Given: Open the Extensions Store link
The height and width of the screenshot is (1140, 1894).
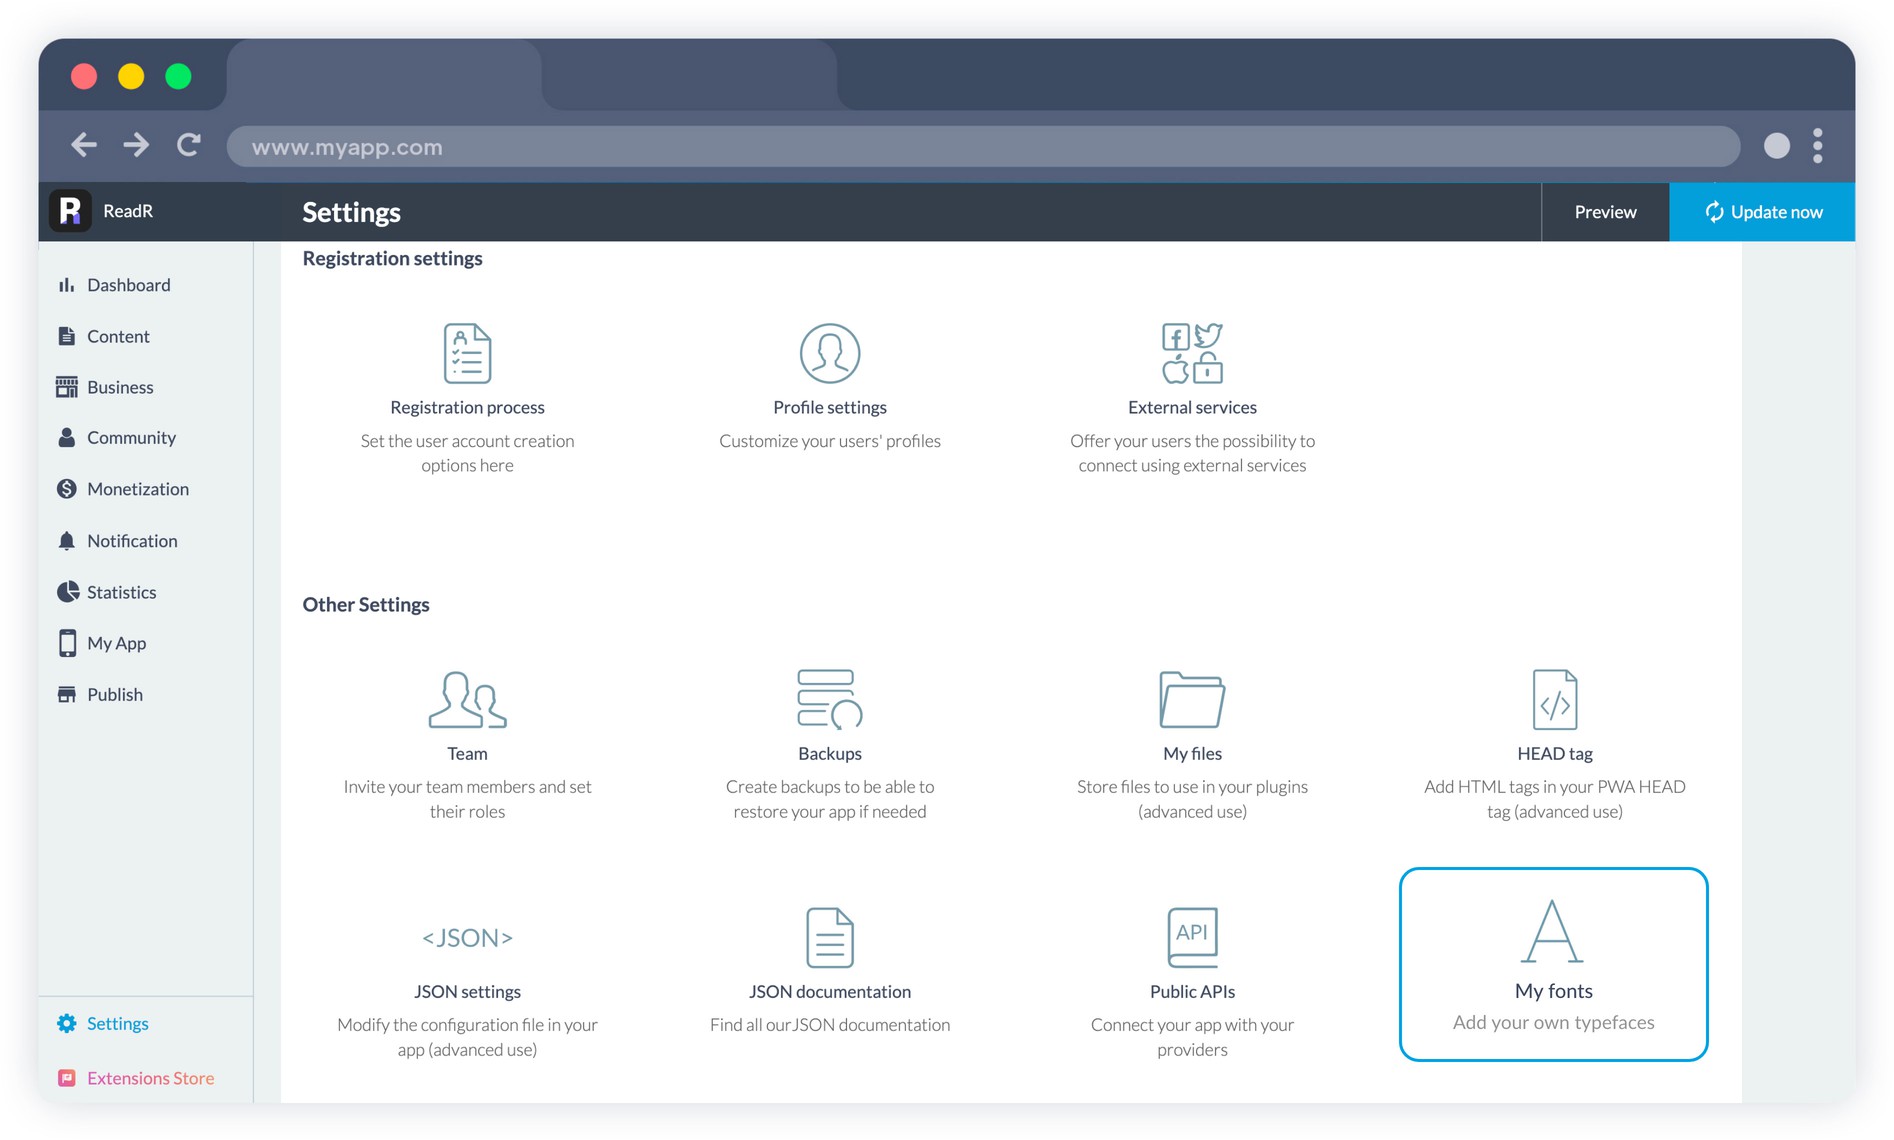Looking at the screenshot, I should pos(150,1078).
